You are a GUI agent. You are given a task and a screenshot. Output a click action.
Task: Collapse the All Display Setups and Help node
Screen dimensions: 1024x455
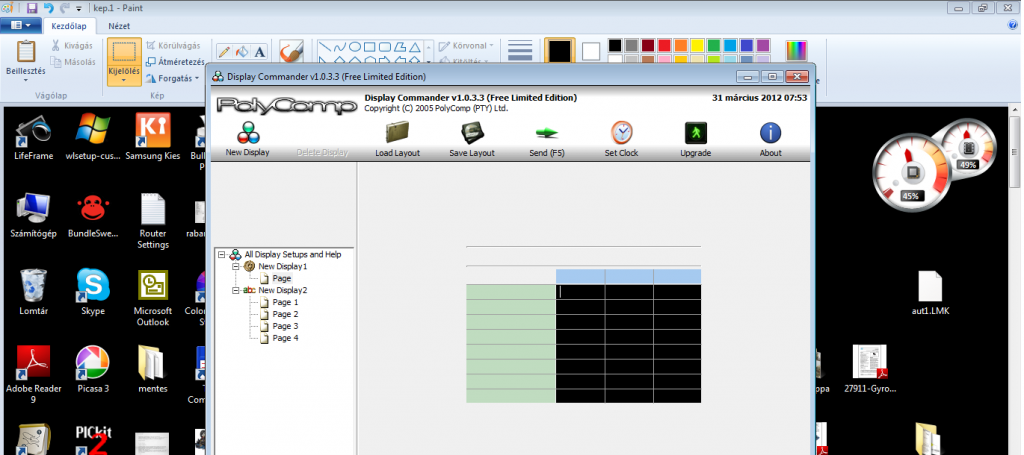click(x=223, y=255)
